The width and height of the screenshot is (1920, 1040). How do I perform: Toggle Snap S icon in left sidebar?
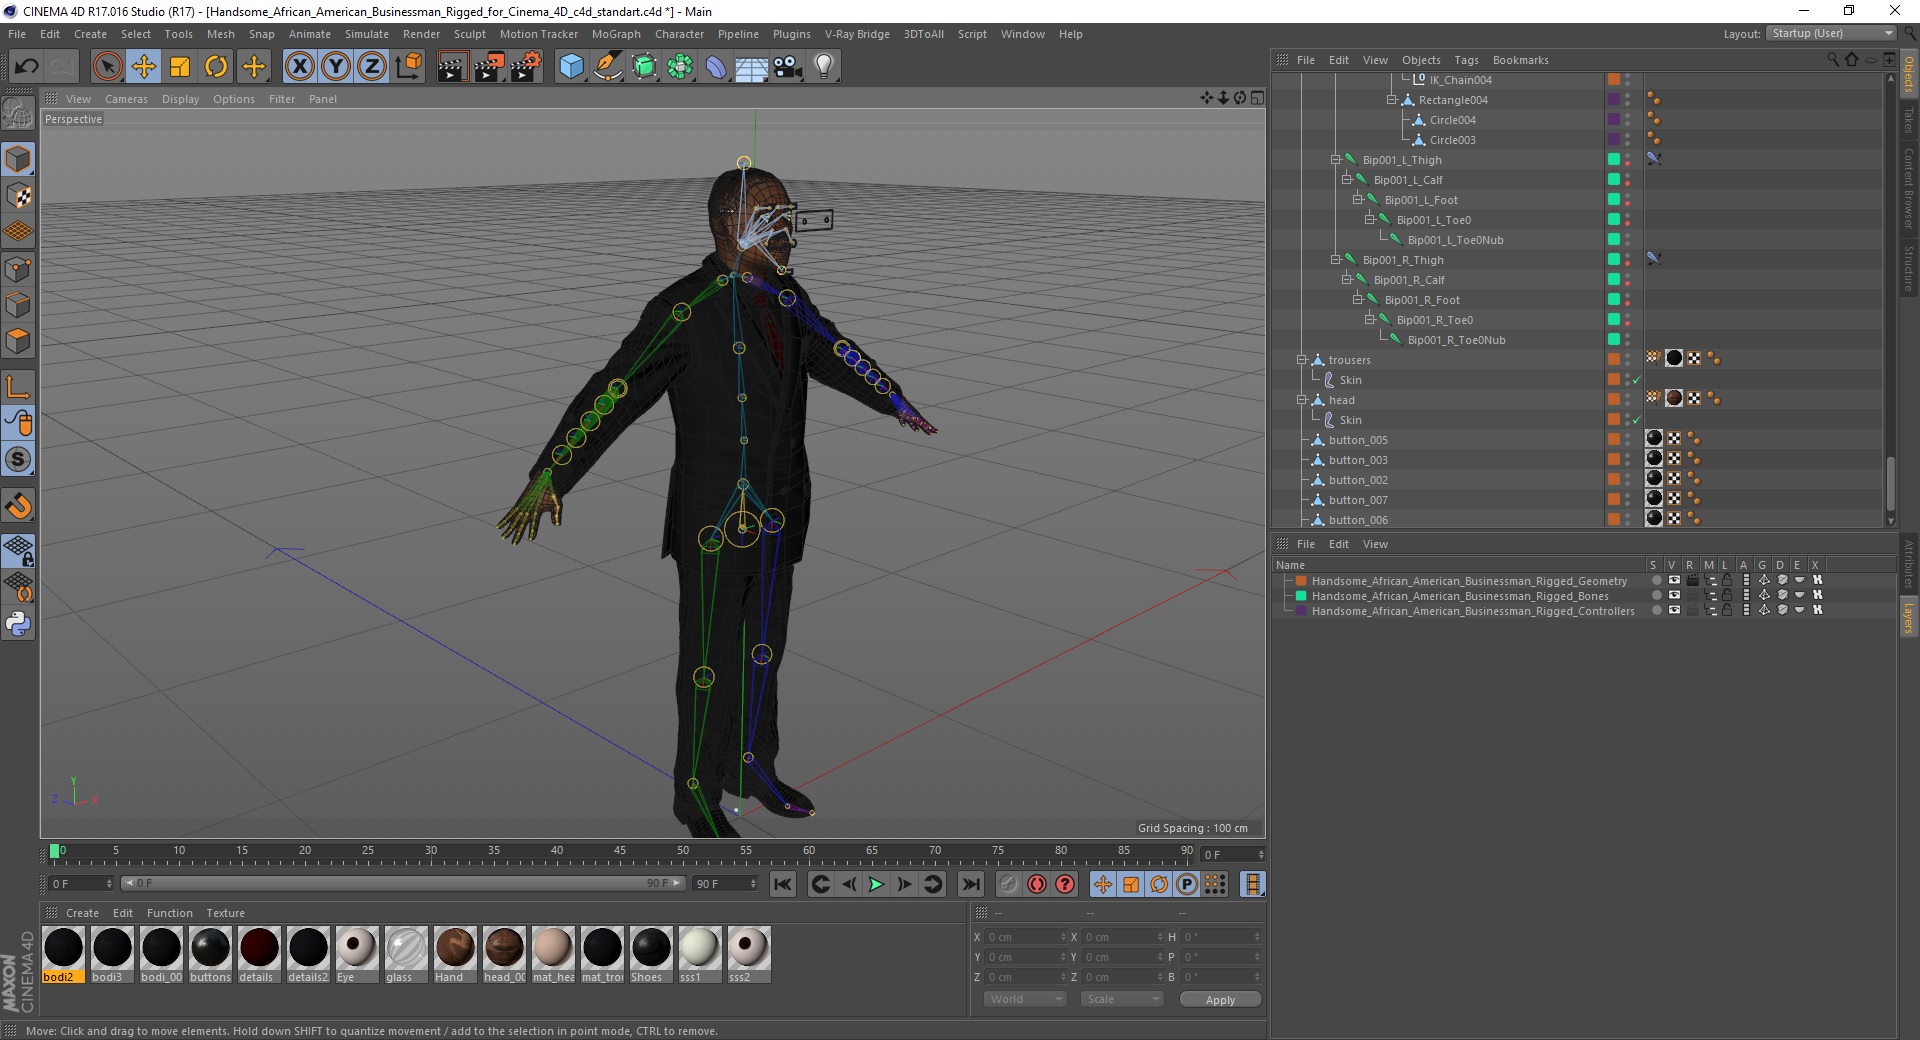click(18, 460)
